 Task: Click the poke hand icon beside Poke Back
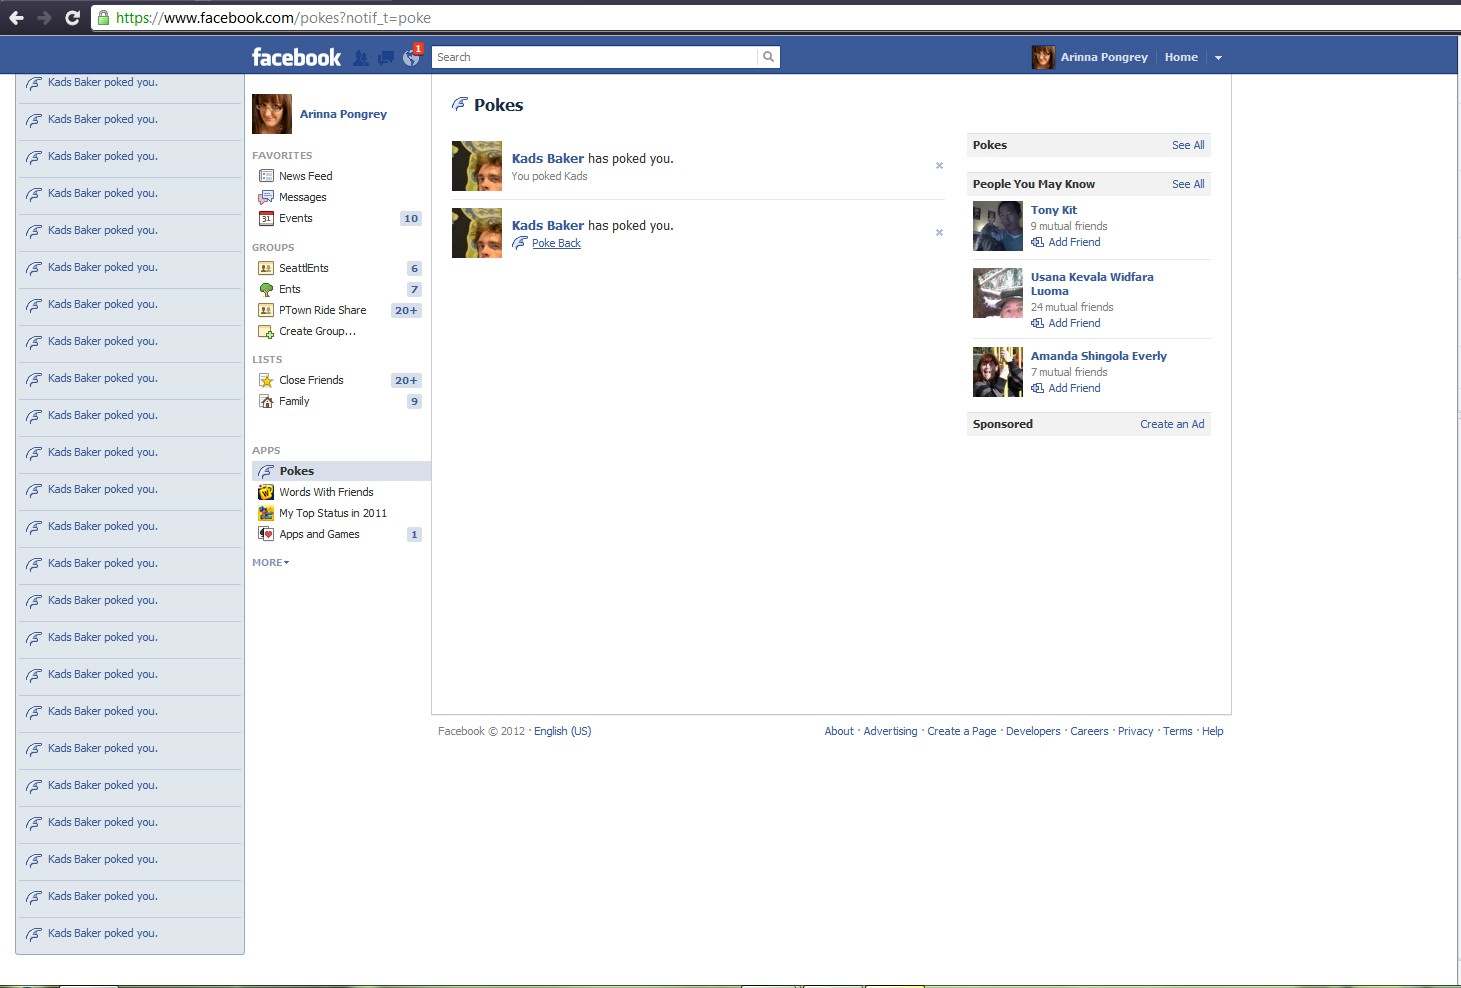(x=520, y=243)
